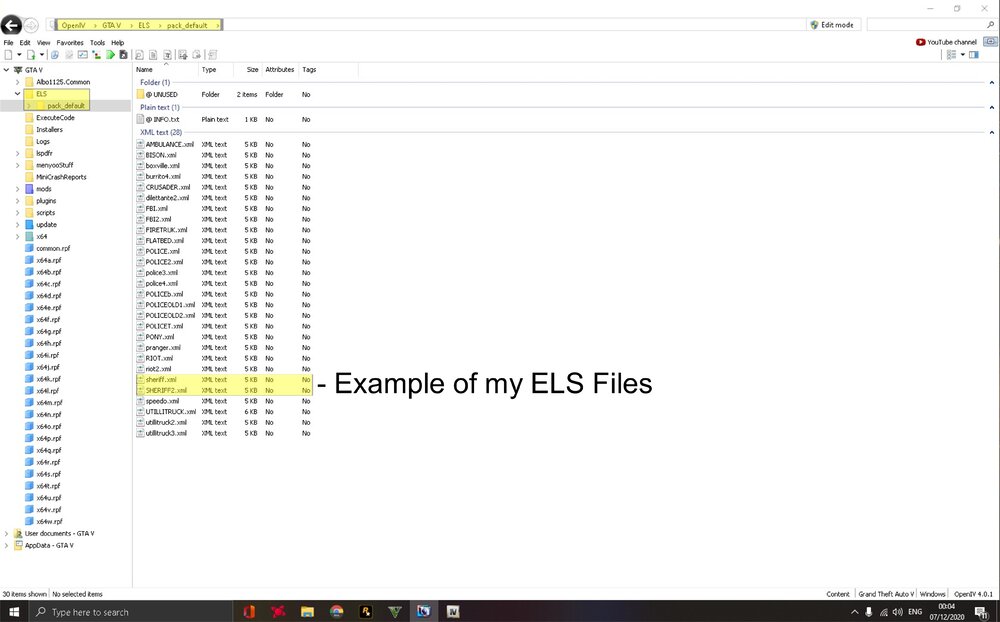Open Rockstar Games Launcher taskbar icon

coord(366,612)
